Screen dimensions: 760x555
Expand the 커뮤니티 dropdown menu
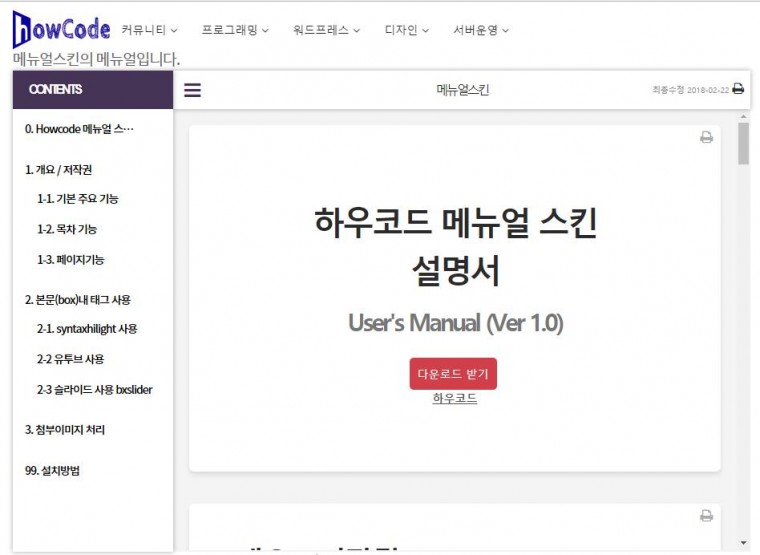click(149, 30)
